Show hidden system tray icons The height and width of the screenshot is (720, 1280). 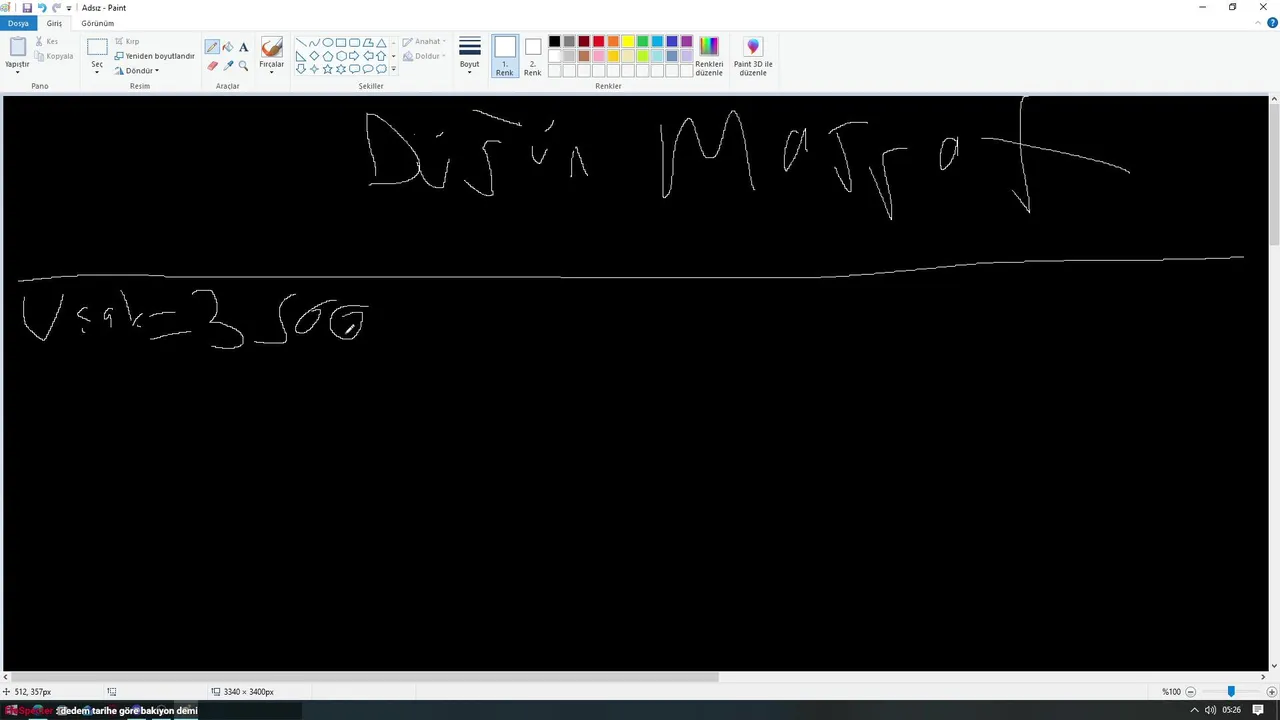1193,710
